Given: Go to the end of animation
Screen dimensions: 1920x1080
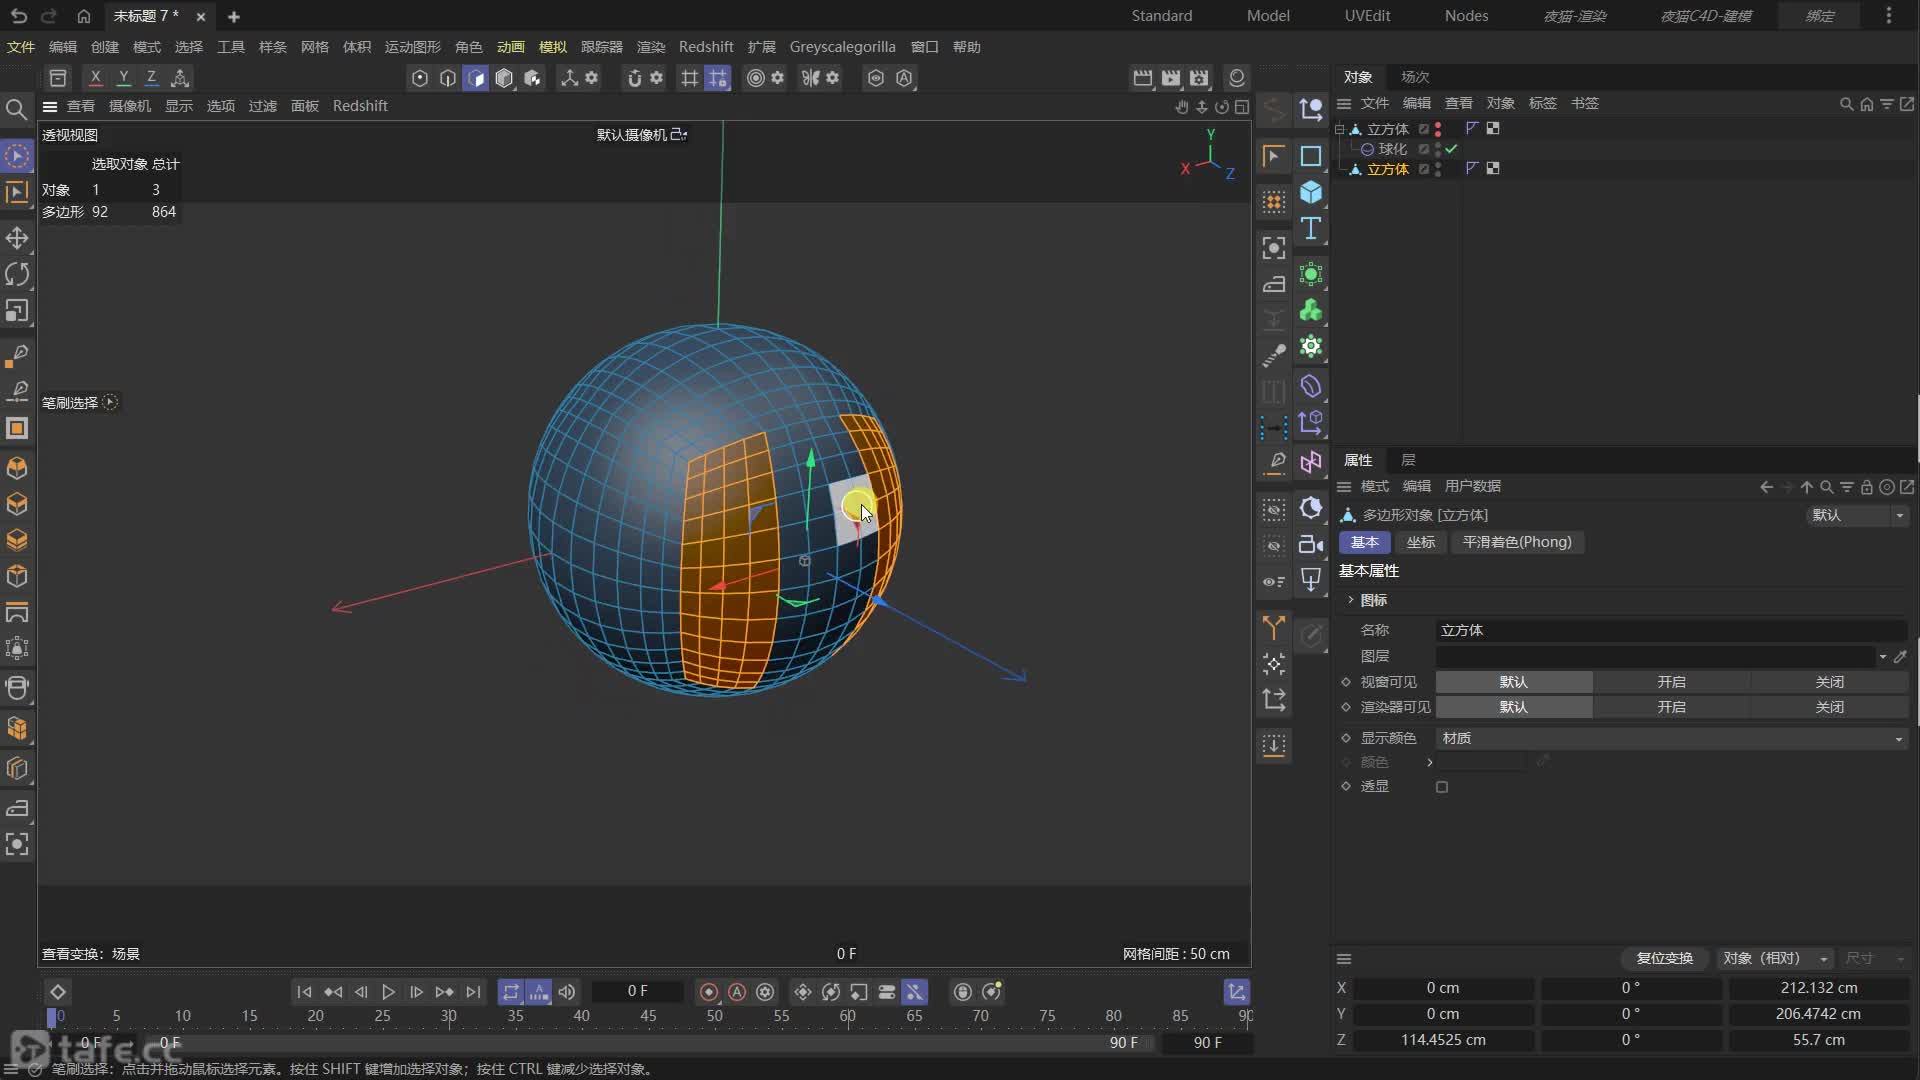Looking at the screenshot, I should pyautogui.click(x=473, y=992).
